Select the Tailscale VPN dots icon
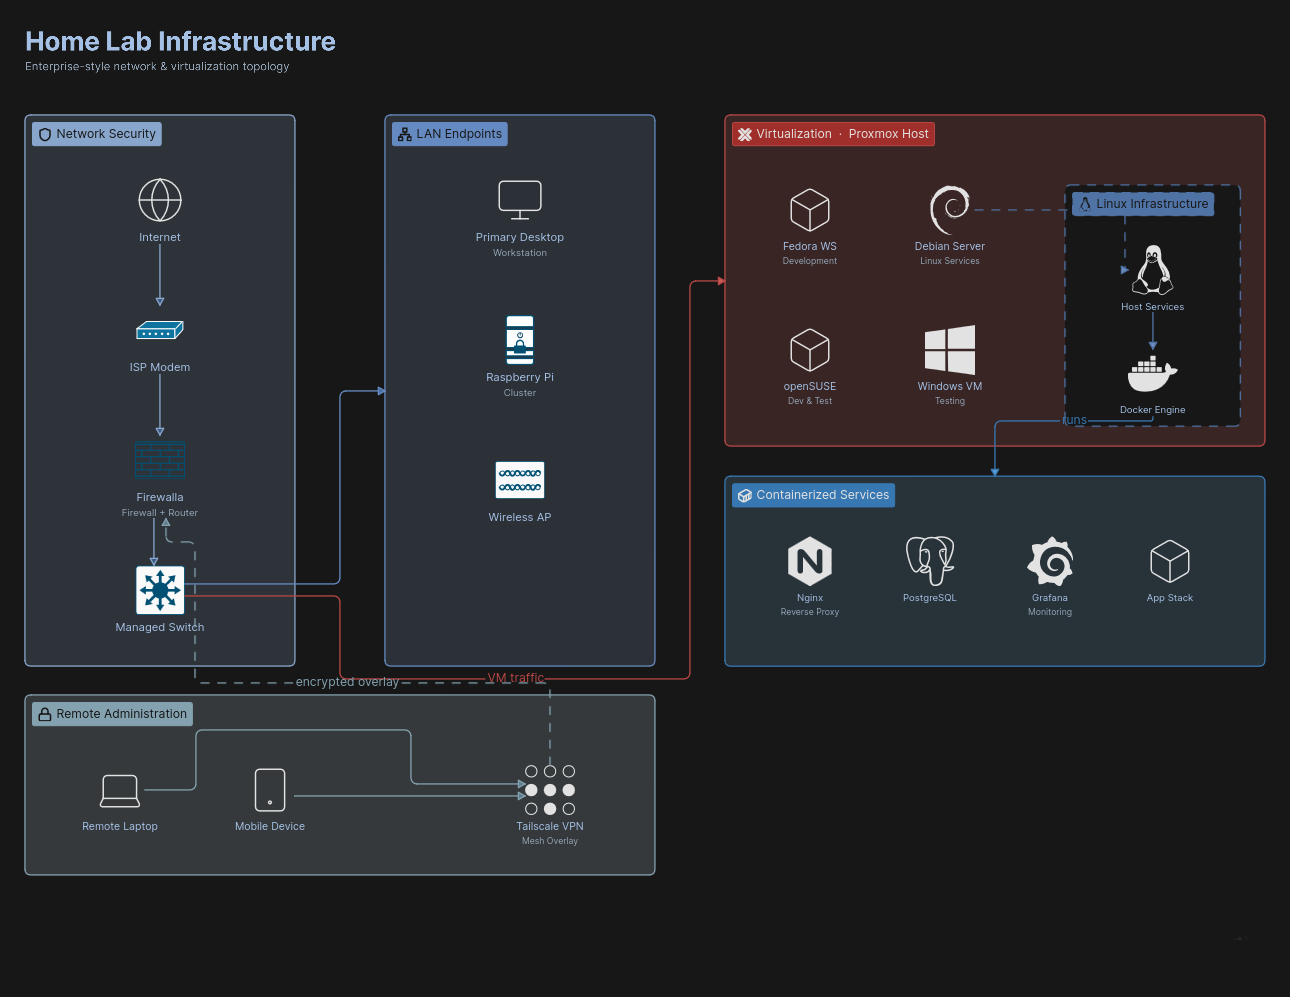The image size is (1290, 997). (x=550, y=790)
